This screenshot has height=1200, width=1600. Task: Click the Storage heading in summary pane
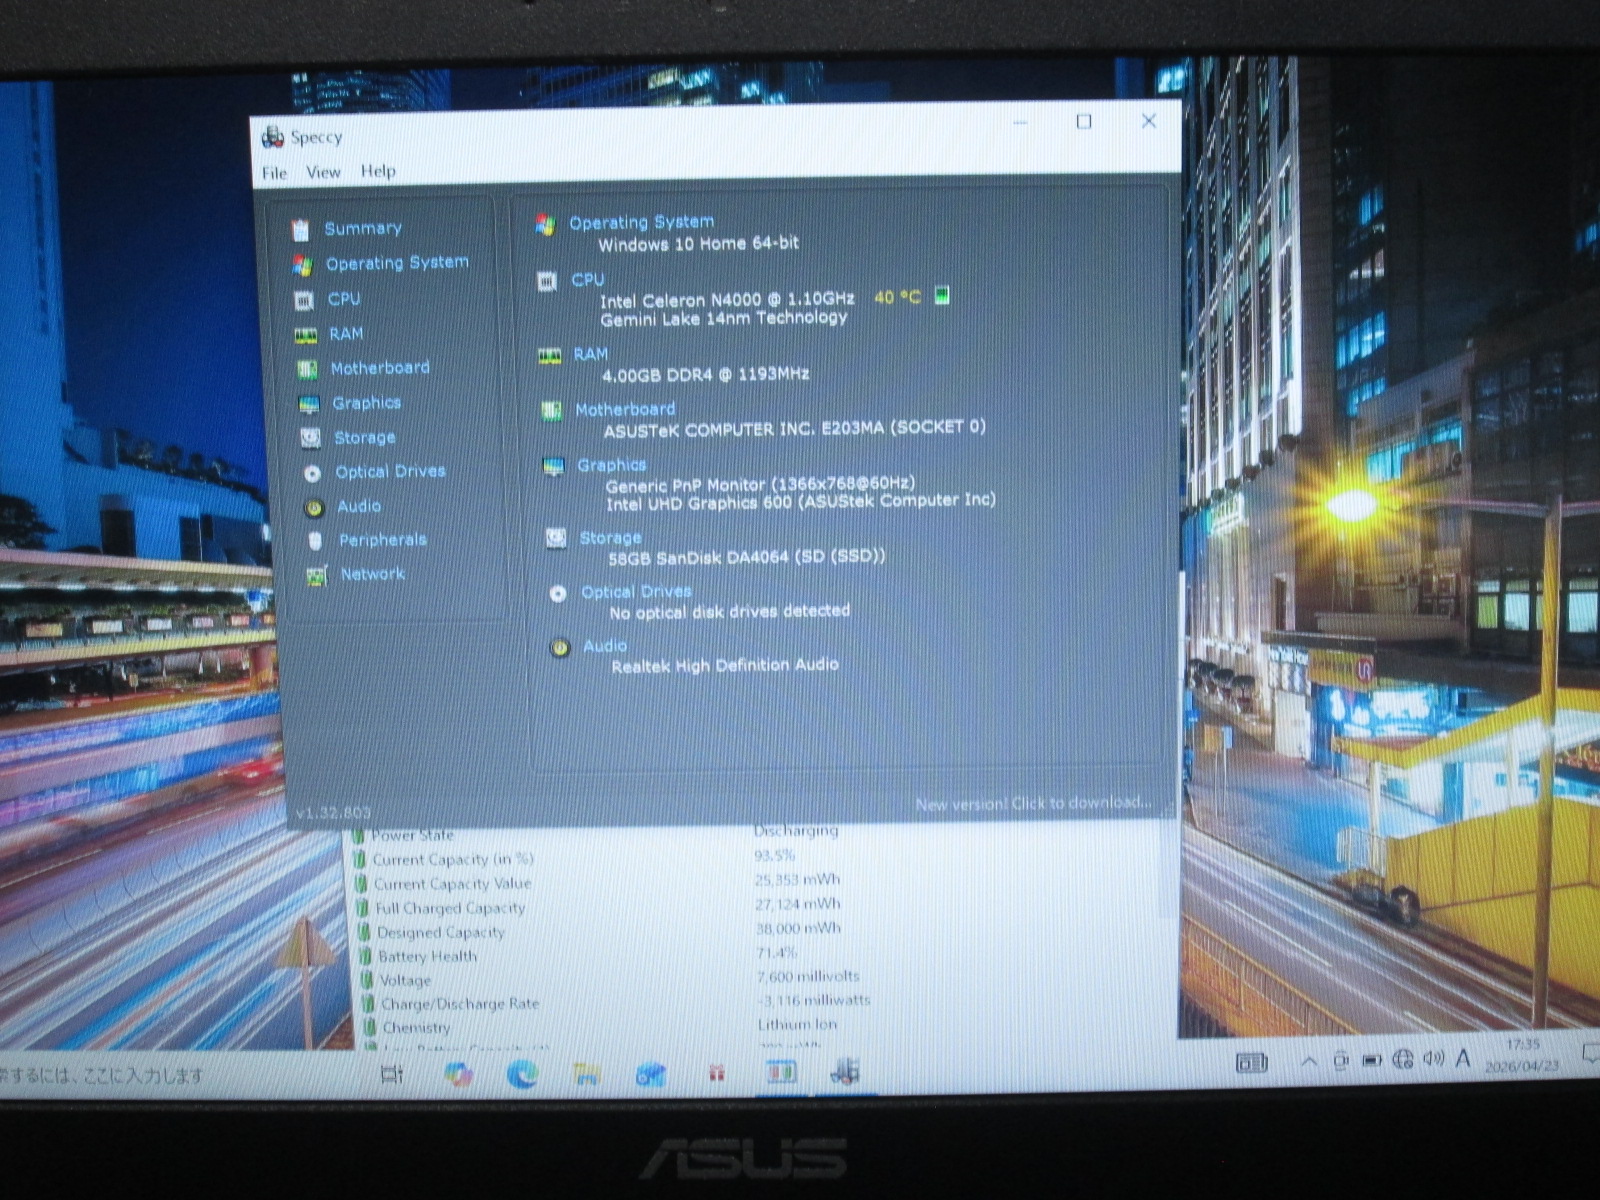(610, 538)
